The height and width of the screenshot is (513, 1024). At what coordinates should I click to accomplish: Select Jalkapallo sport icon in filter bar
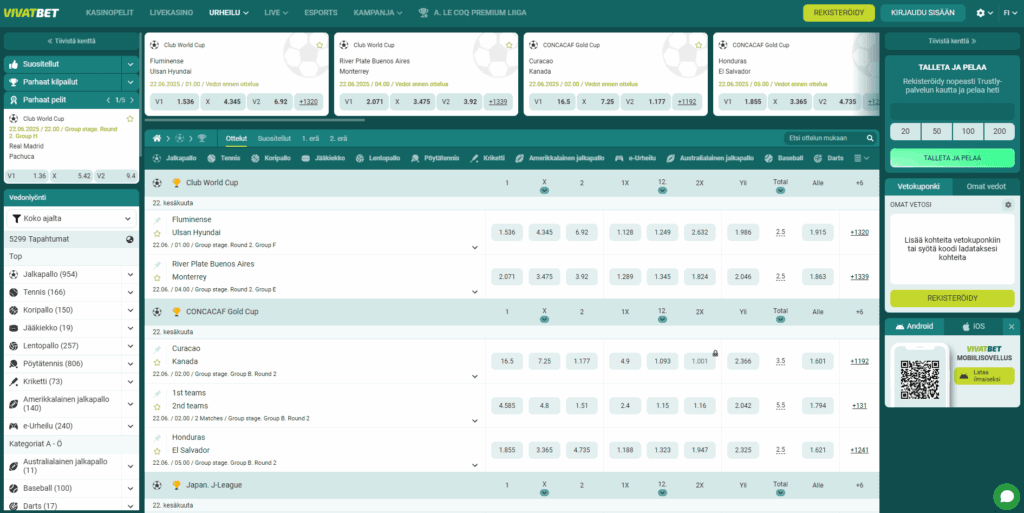click(157, 159)
